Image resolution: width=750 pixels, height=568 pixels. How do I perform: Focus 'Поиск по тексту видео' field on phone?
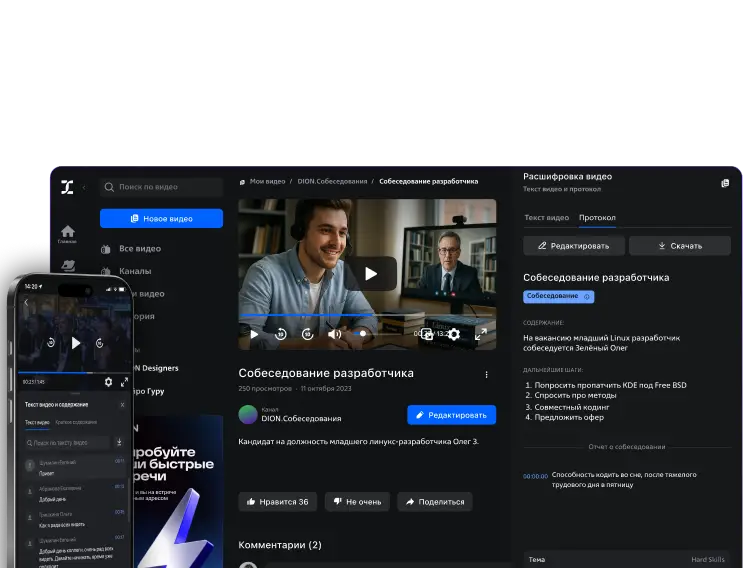[x=67, y=443]
